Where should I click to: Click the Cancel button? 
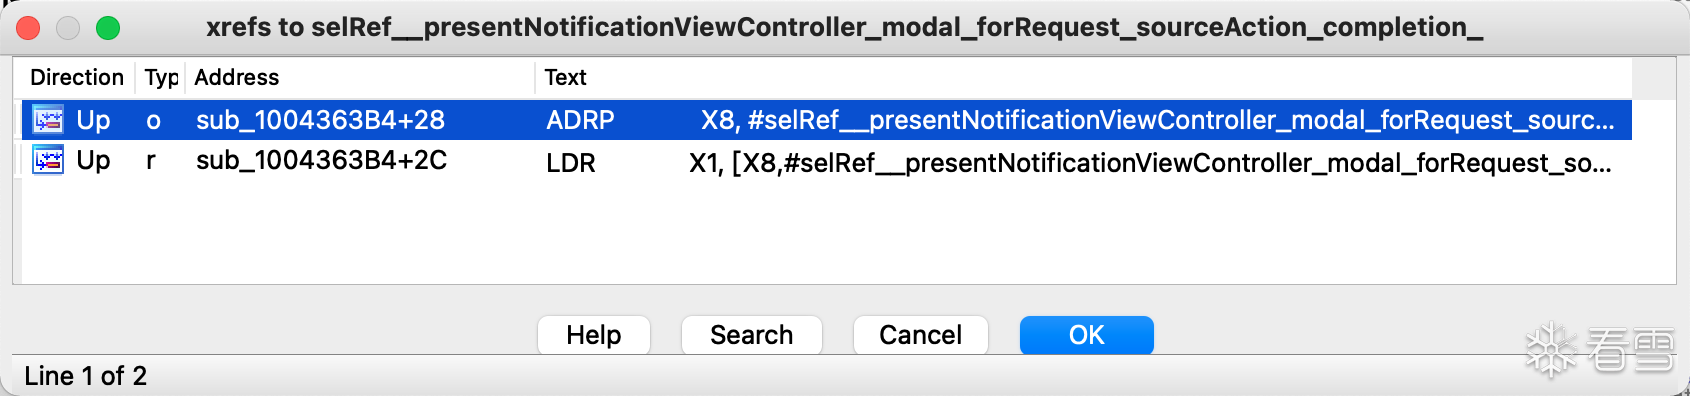(920, 335)
